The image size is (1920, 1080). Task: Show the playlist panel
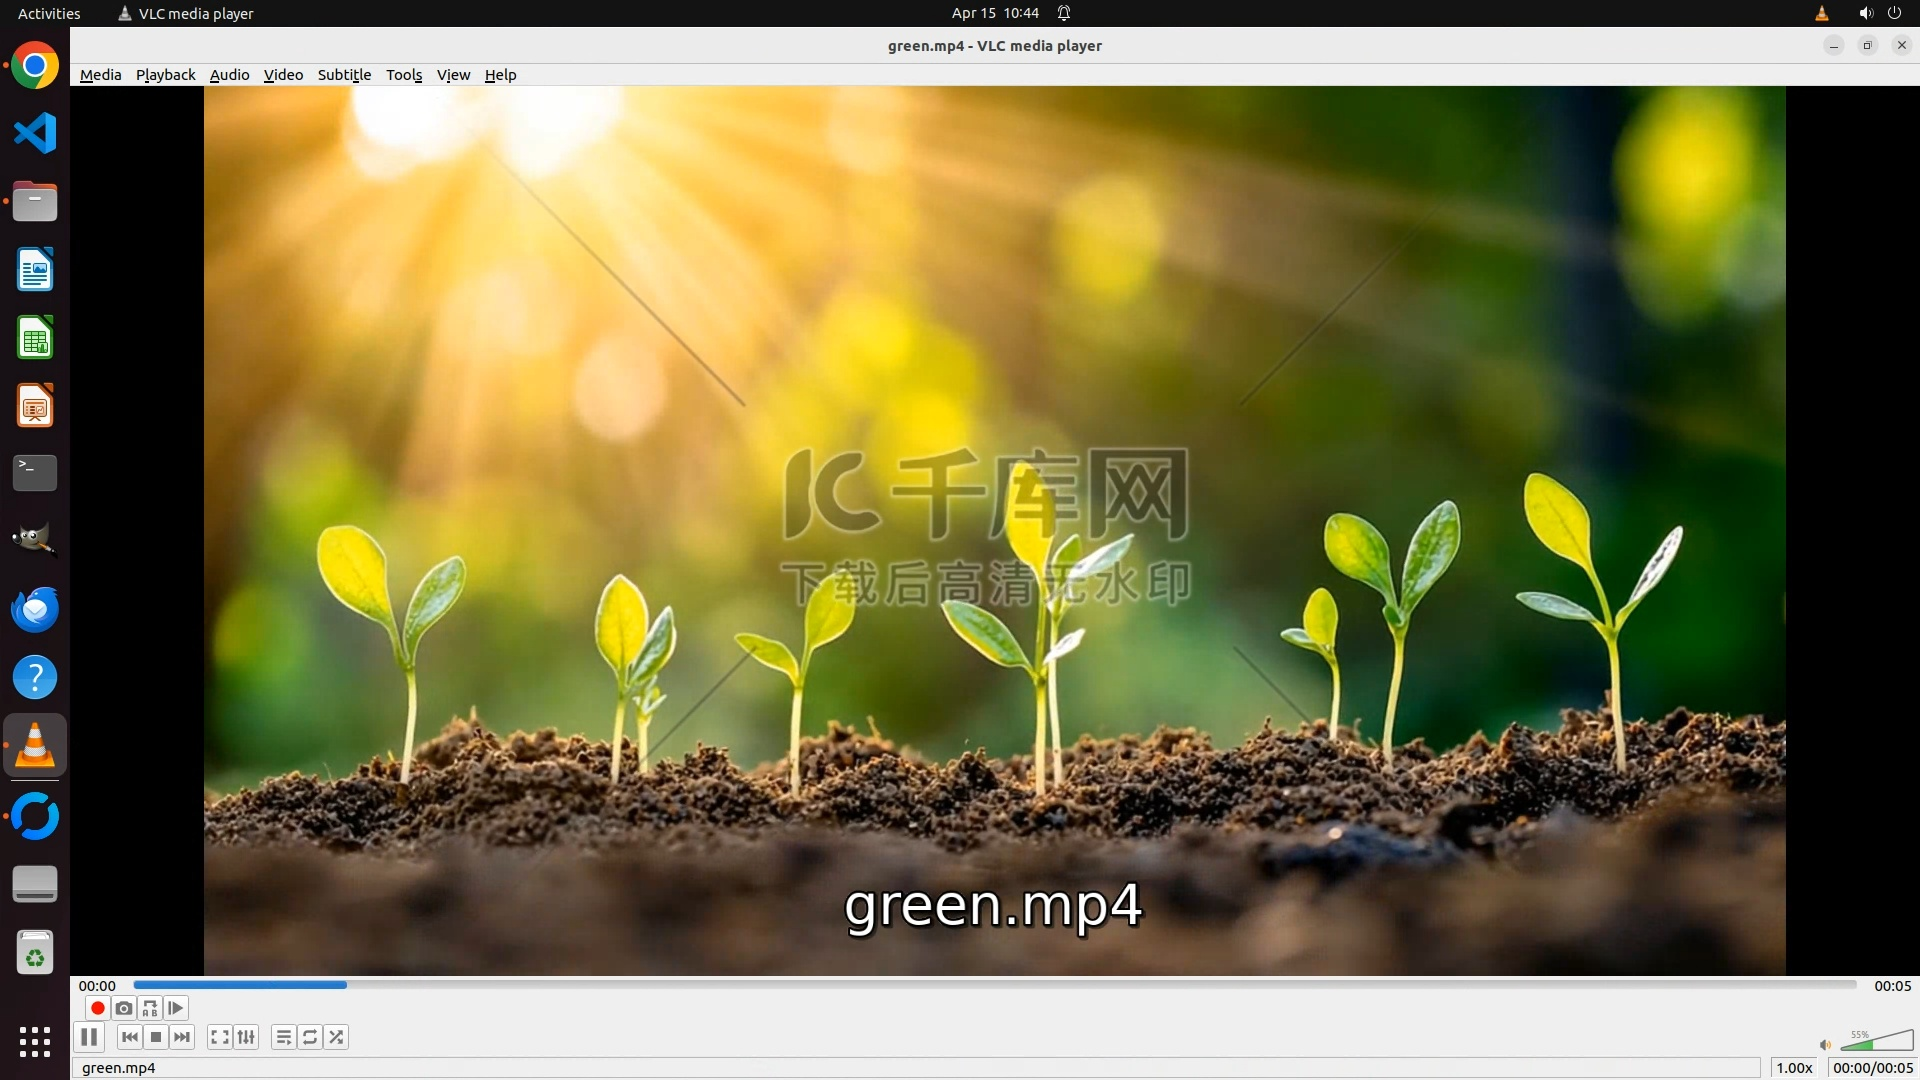[x=284, y=1037]
